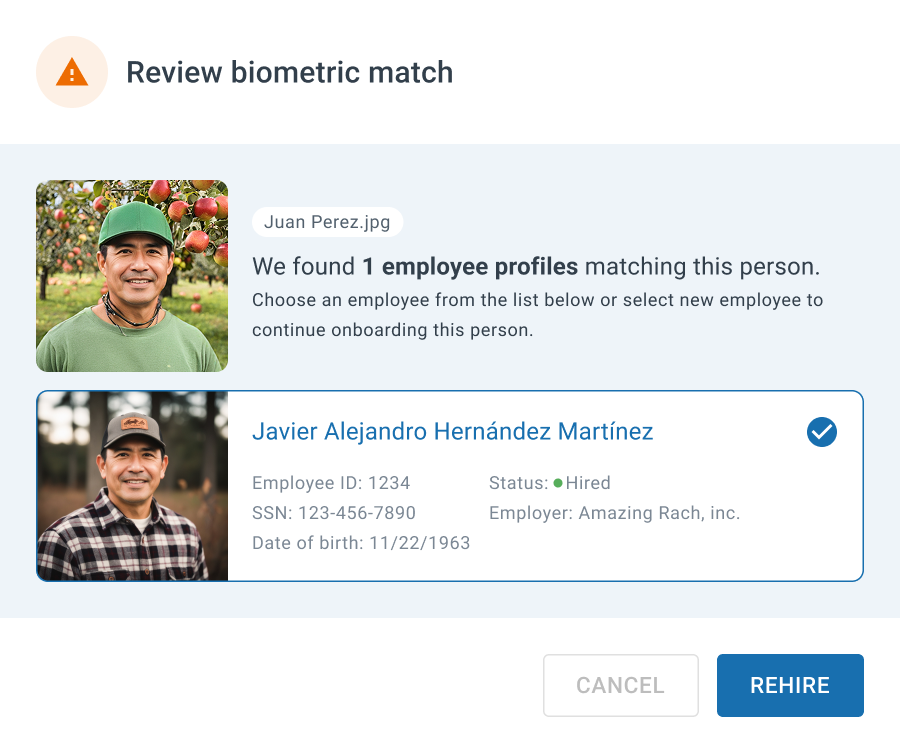Click the Date of birth 11/22/1963 text

pos(360,543)
